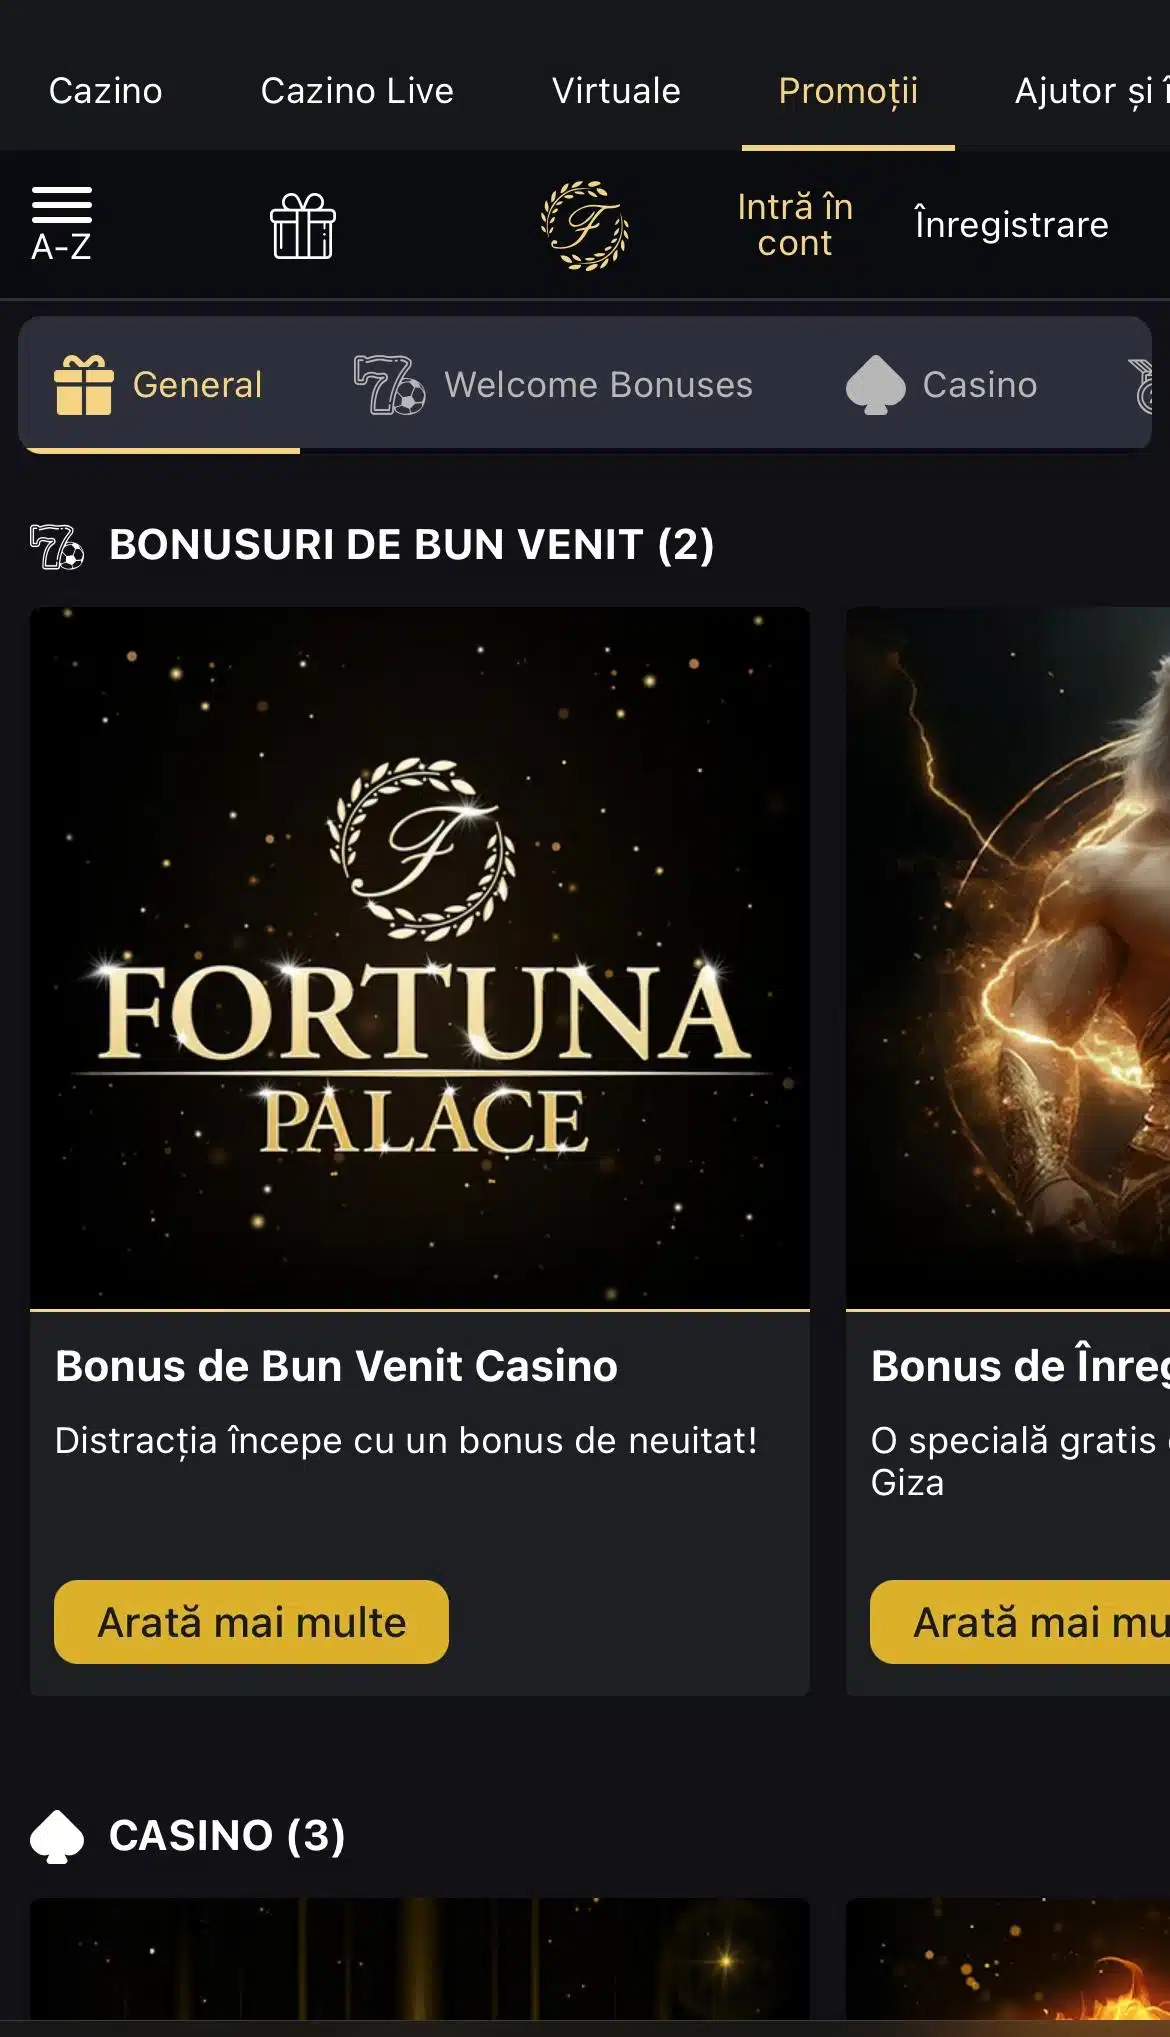The image size is (1170, 2037).
Task: Go to the Virtuale menu item
Action: tap(616, 91)
